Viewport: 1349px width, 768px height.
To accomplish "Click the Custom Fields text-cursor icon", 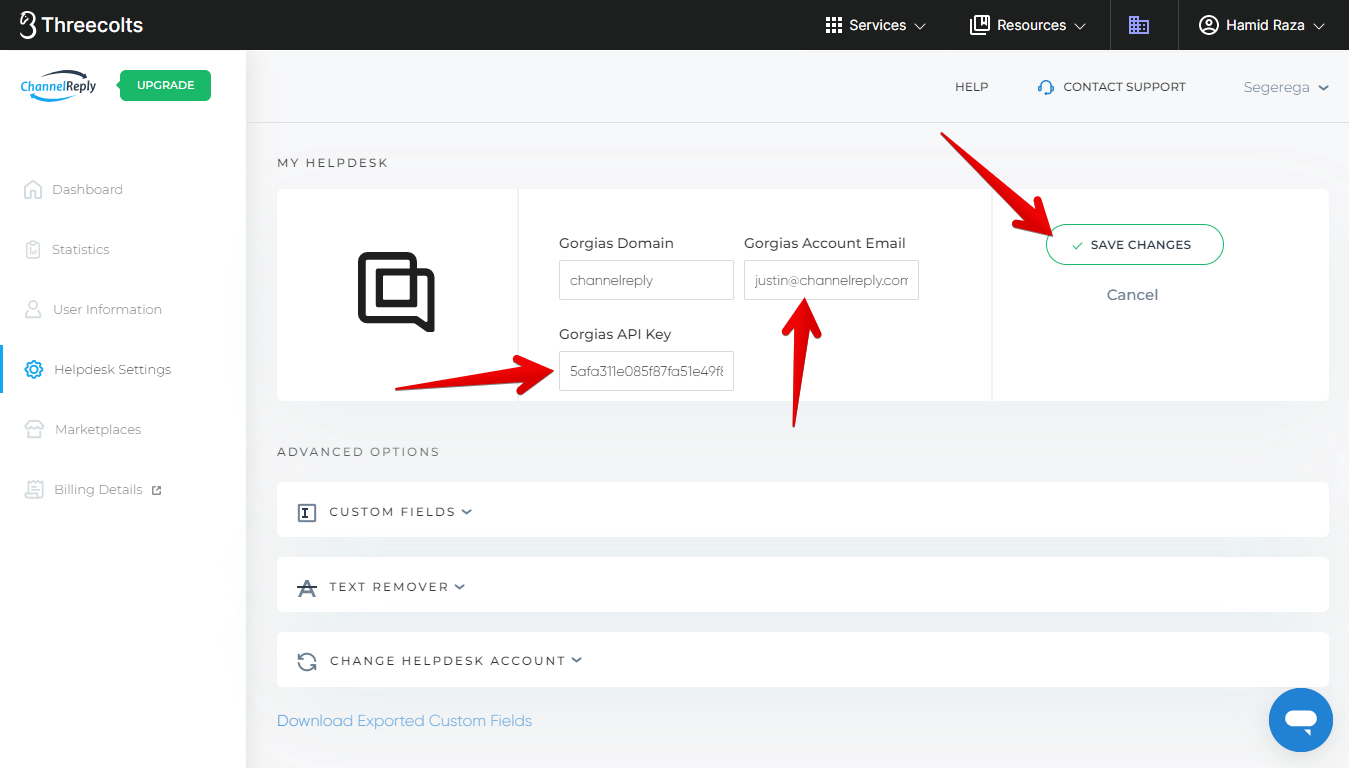I will tap(307, 513).
